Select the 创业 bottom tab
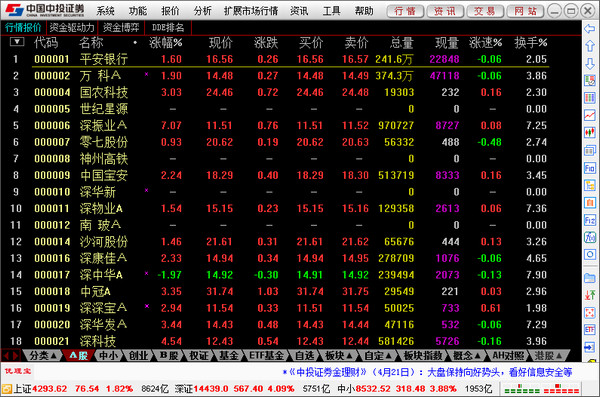Screen dimensions: 600x397 click(138, 356)
